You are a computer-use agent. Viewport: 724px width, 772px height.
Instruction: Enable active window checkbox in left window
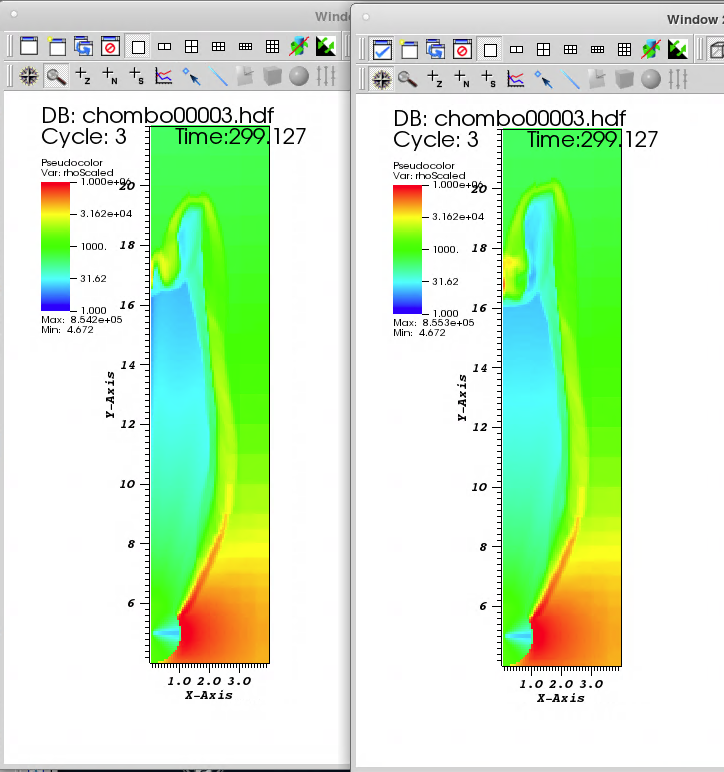[x=28, y=46]
